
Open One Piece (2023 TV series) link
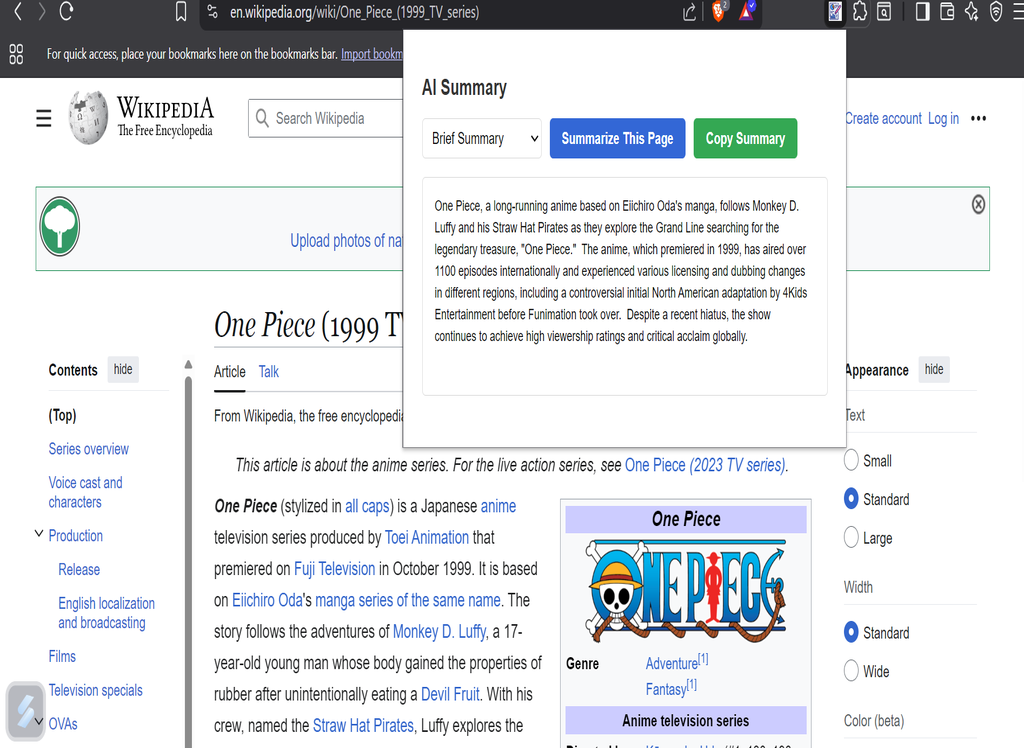pos(705,465)
